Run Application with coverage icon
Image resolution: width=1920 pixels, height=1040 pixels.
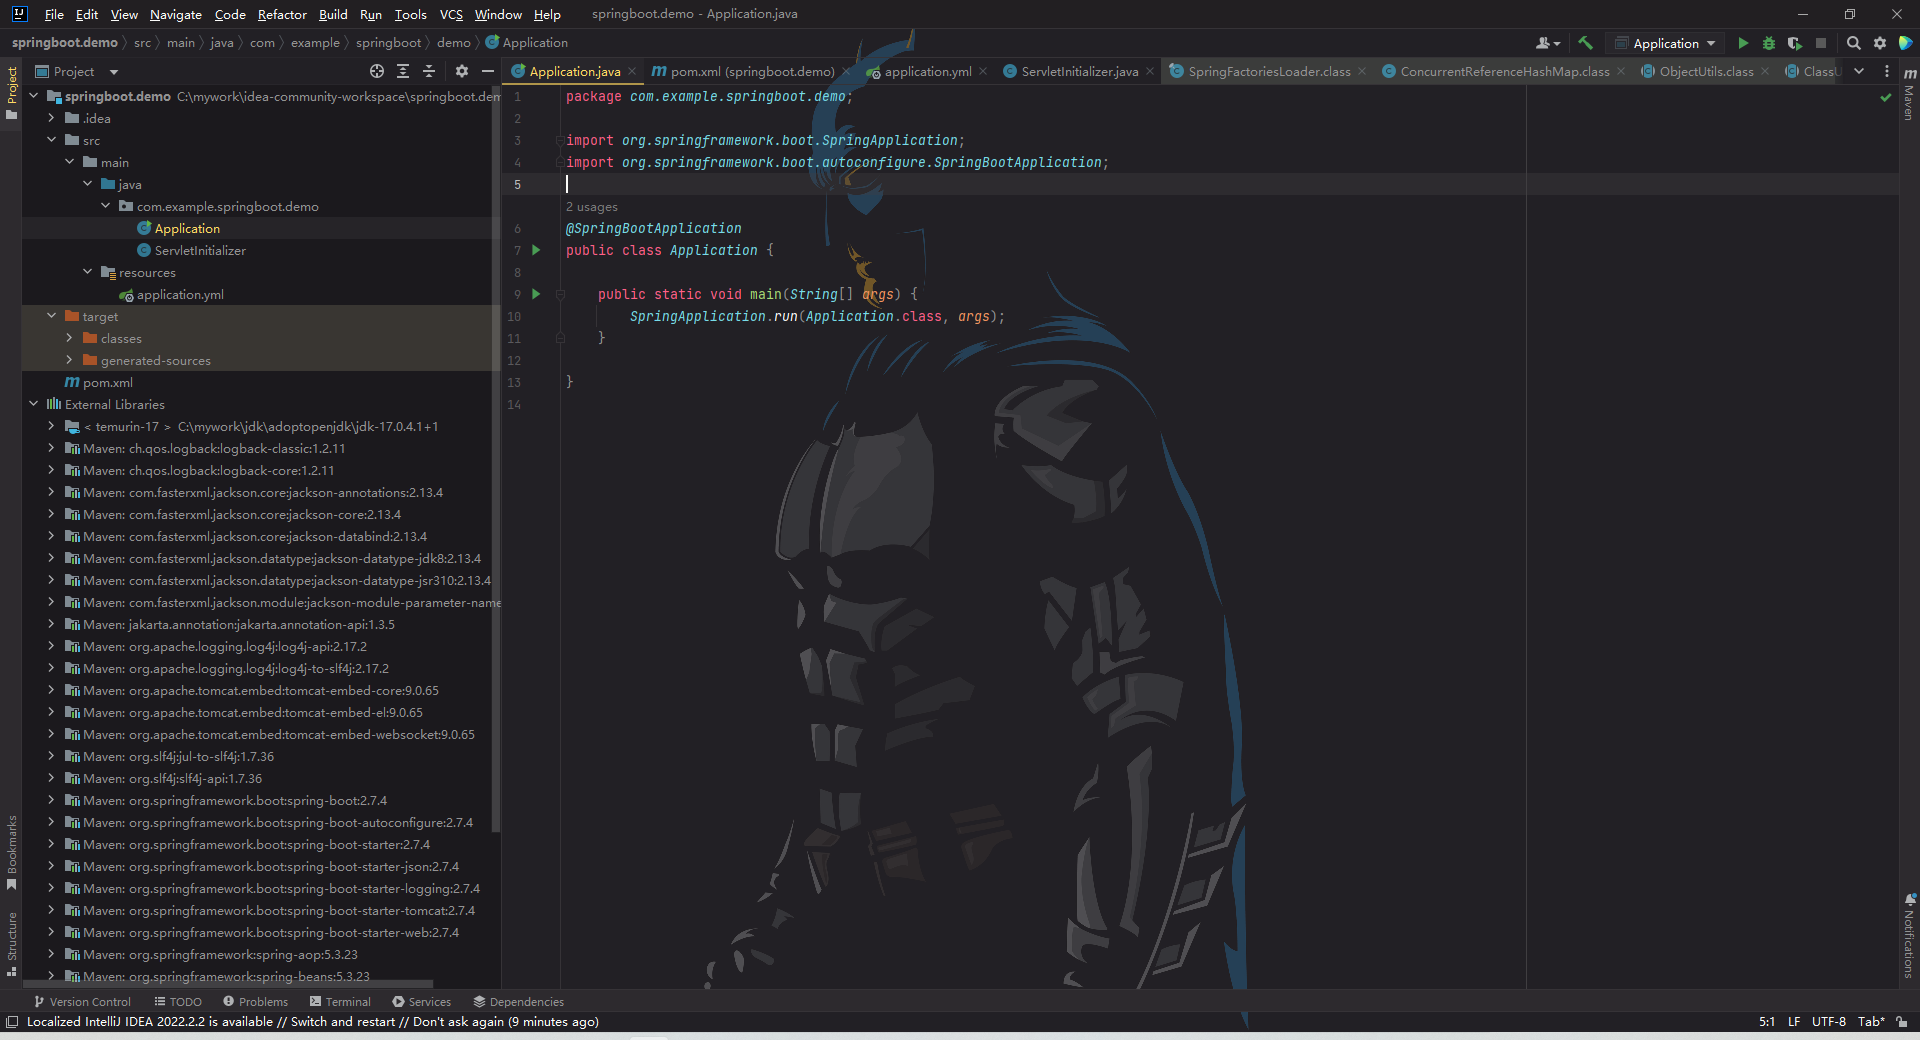pyautogui.click(x=1795, y=43)
